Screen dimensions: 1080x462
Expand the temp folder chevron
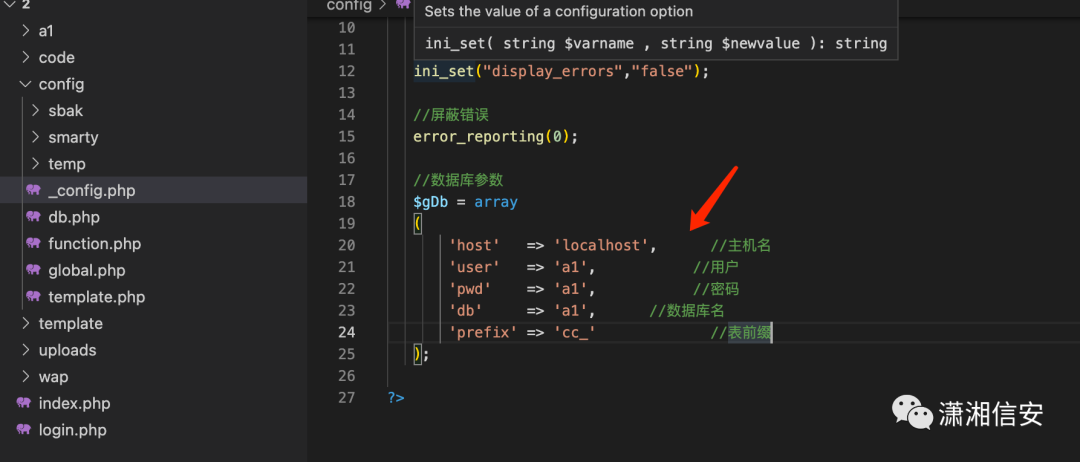[36, 164]
